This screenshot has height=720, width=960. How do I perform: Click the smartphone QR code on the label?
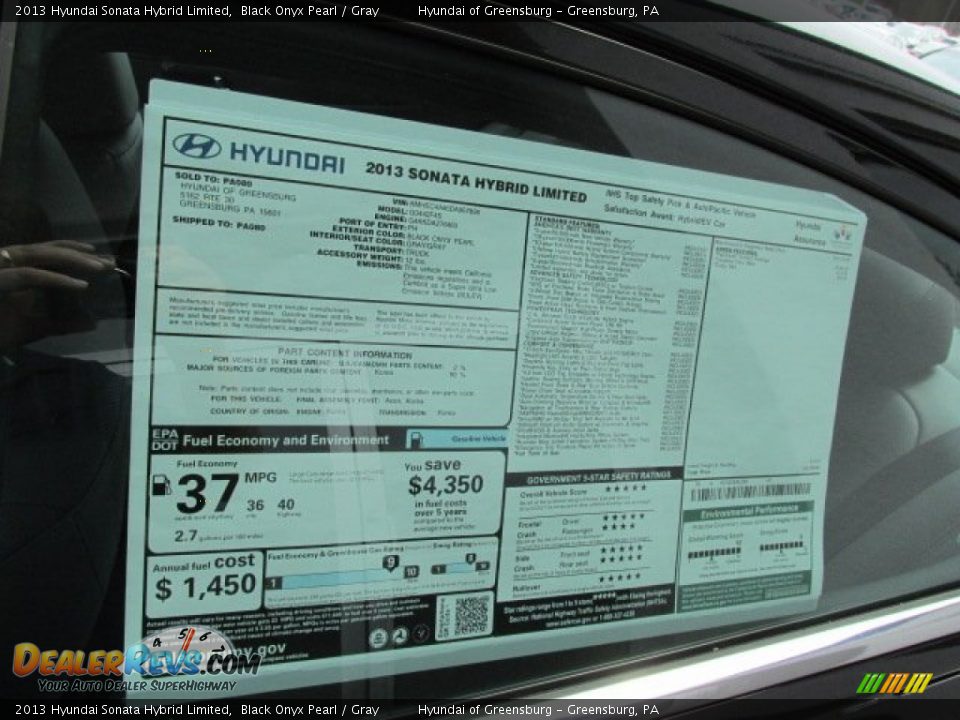[x=472, y=614]
